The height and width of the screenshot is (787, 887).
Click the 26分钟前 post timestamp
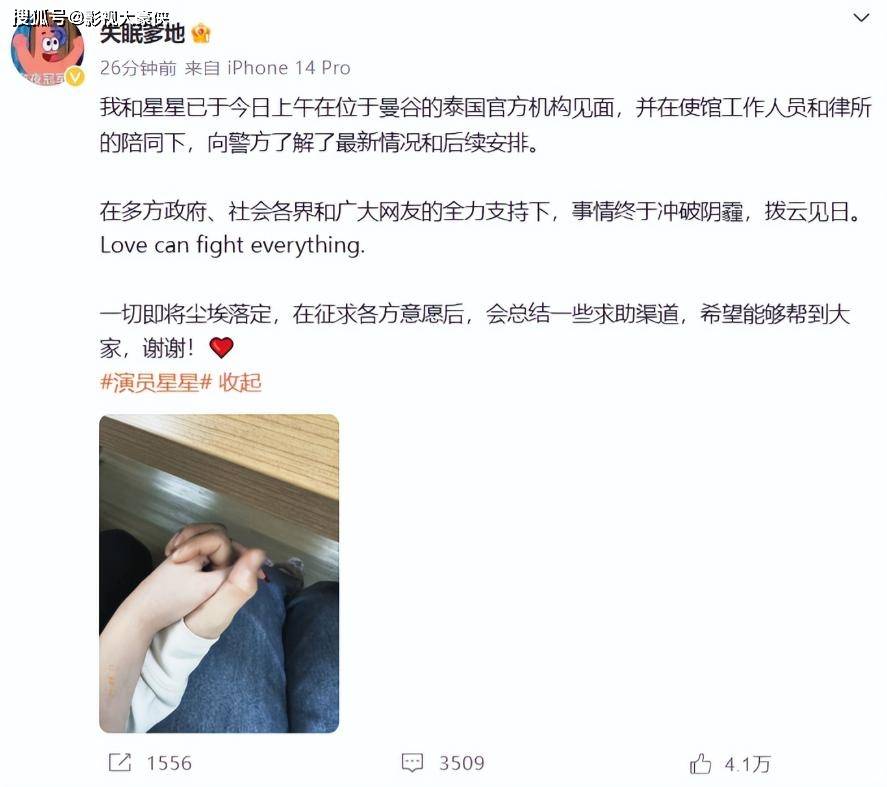[x=139, y=68]
